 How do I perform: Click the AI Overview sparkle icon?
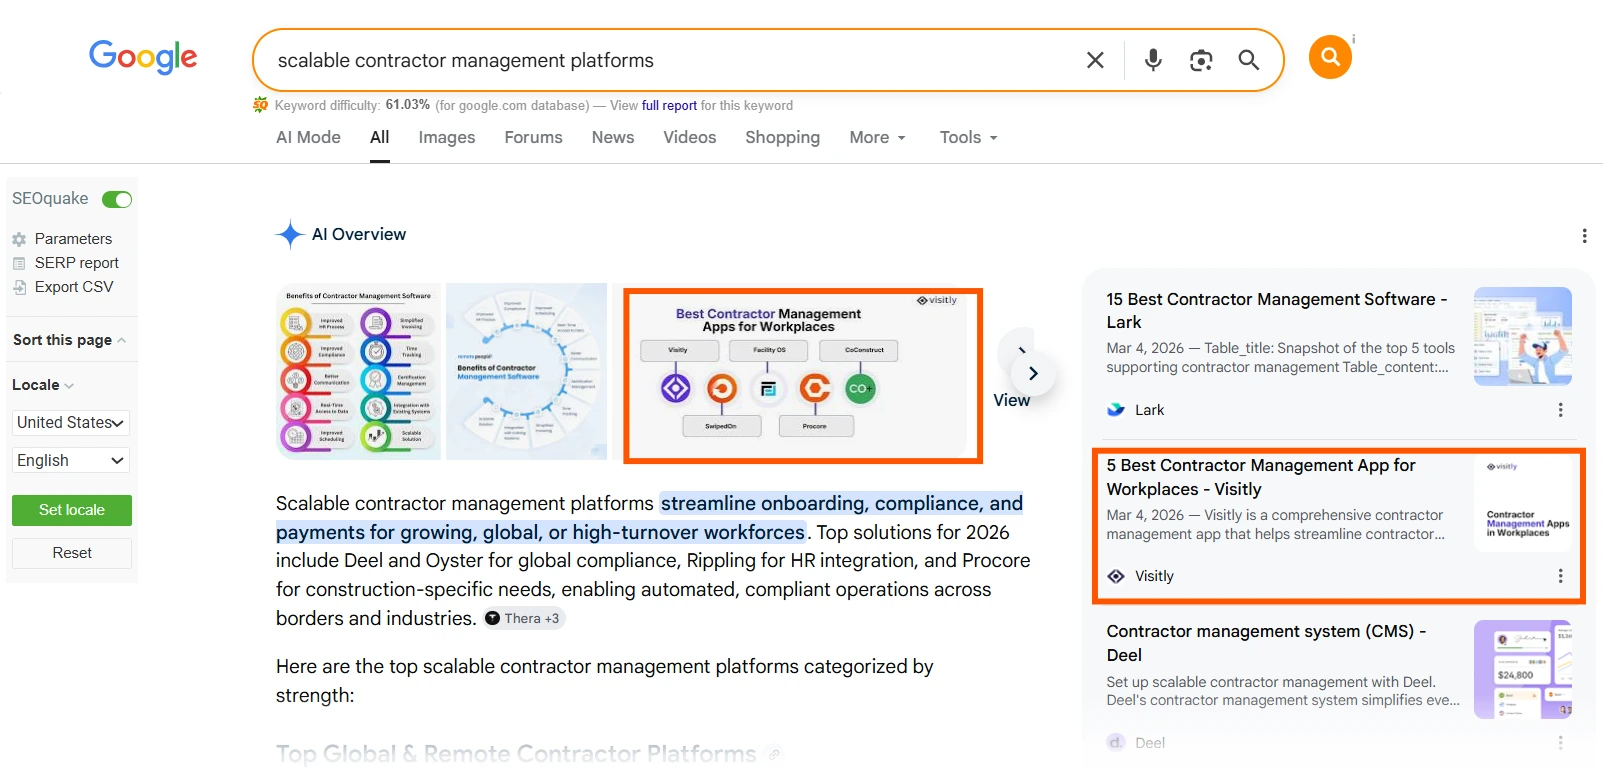(x=290, y=234)
